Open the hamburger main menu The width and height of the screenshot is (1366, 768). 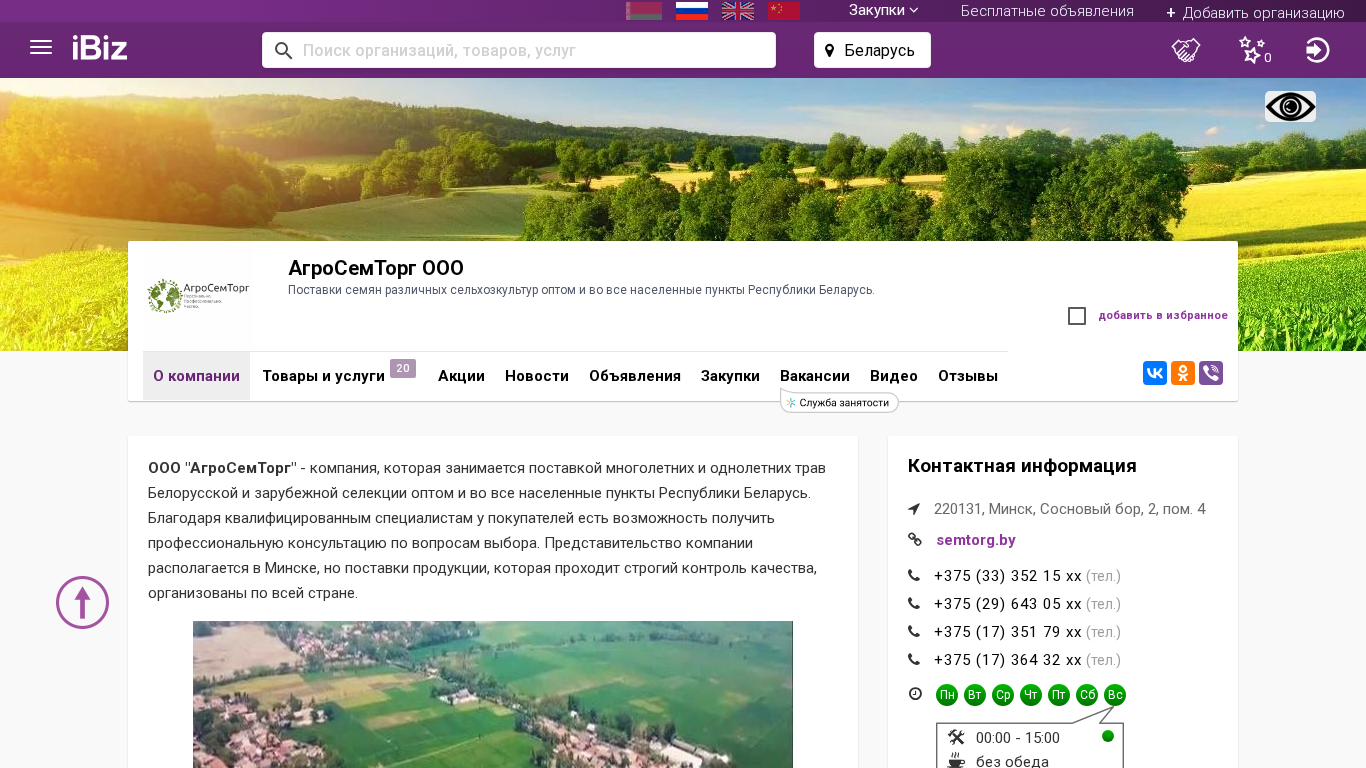[41, 47]
